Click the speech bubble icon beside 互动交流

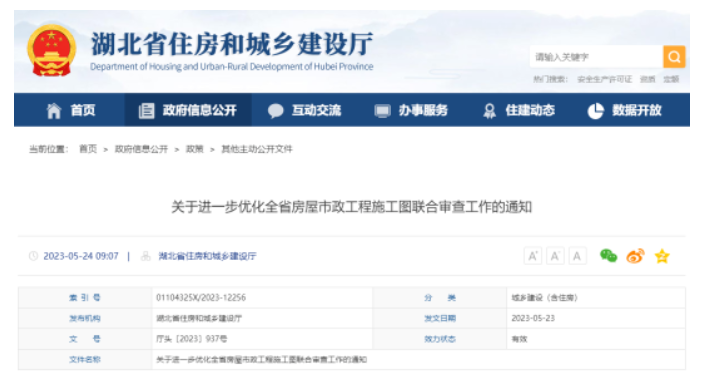tap(276, 111)
